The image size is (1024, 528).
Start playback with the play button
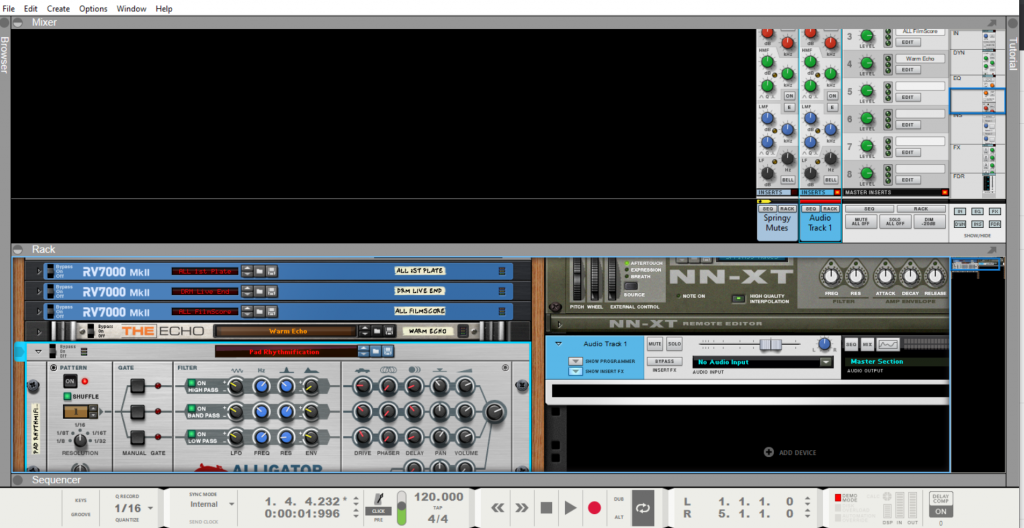pos(570,507)
